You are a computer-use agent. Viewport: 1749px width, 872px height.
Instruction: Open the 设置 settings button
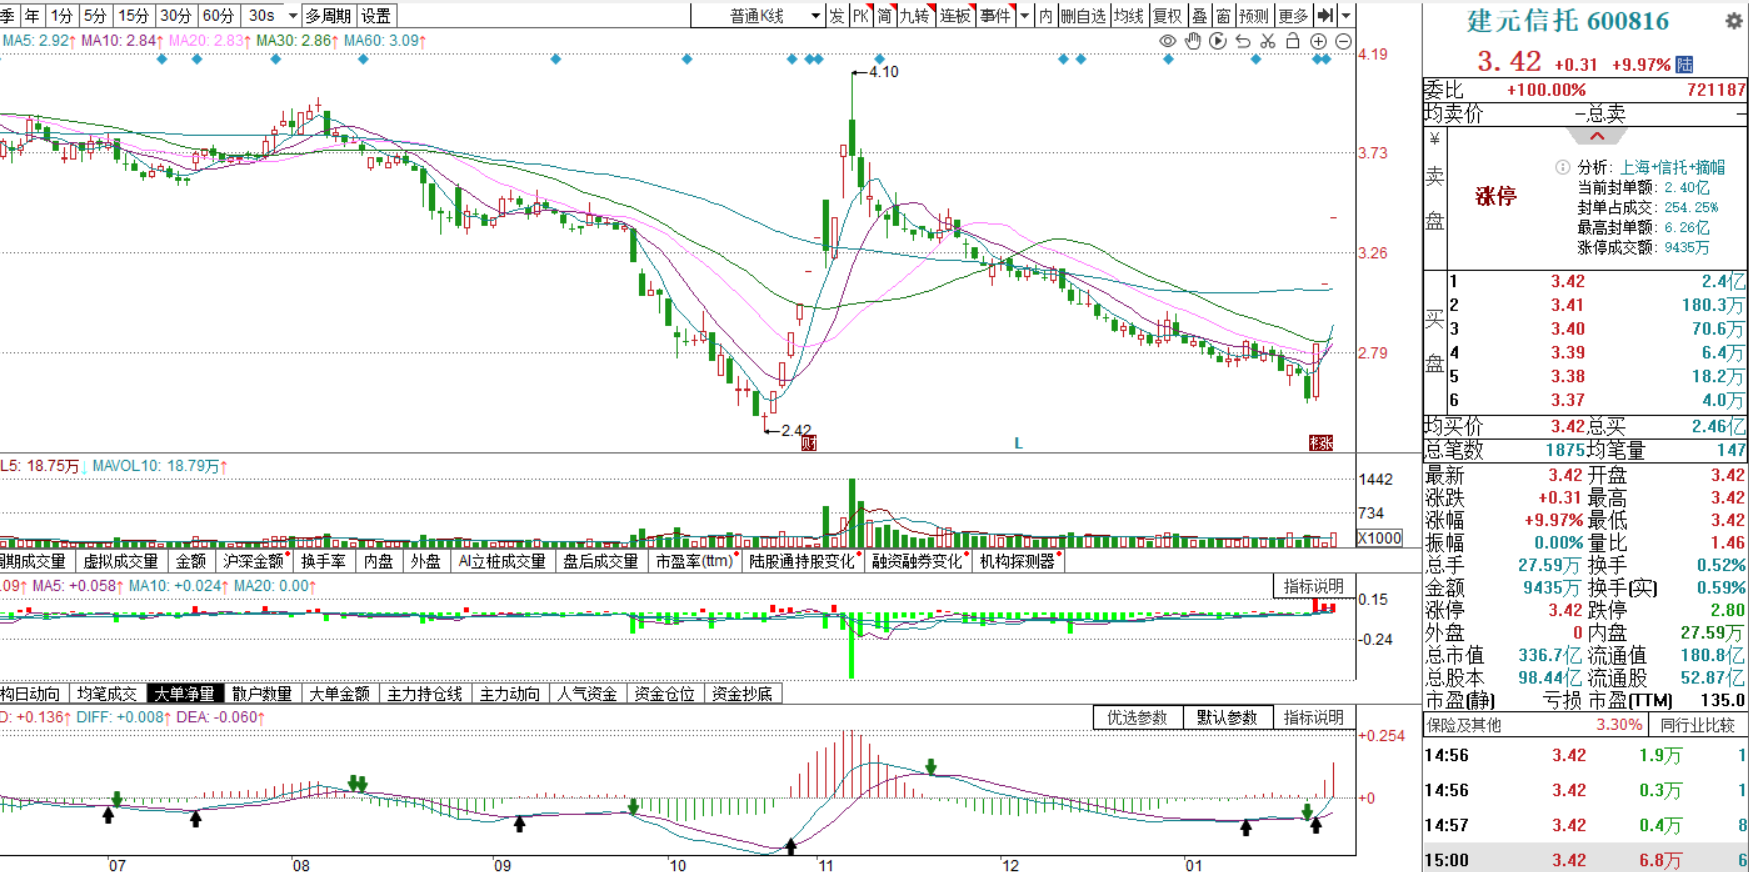pyautogui.click(x=376, y=15)
